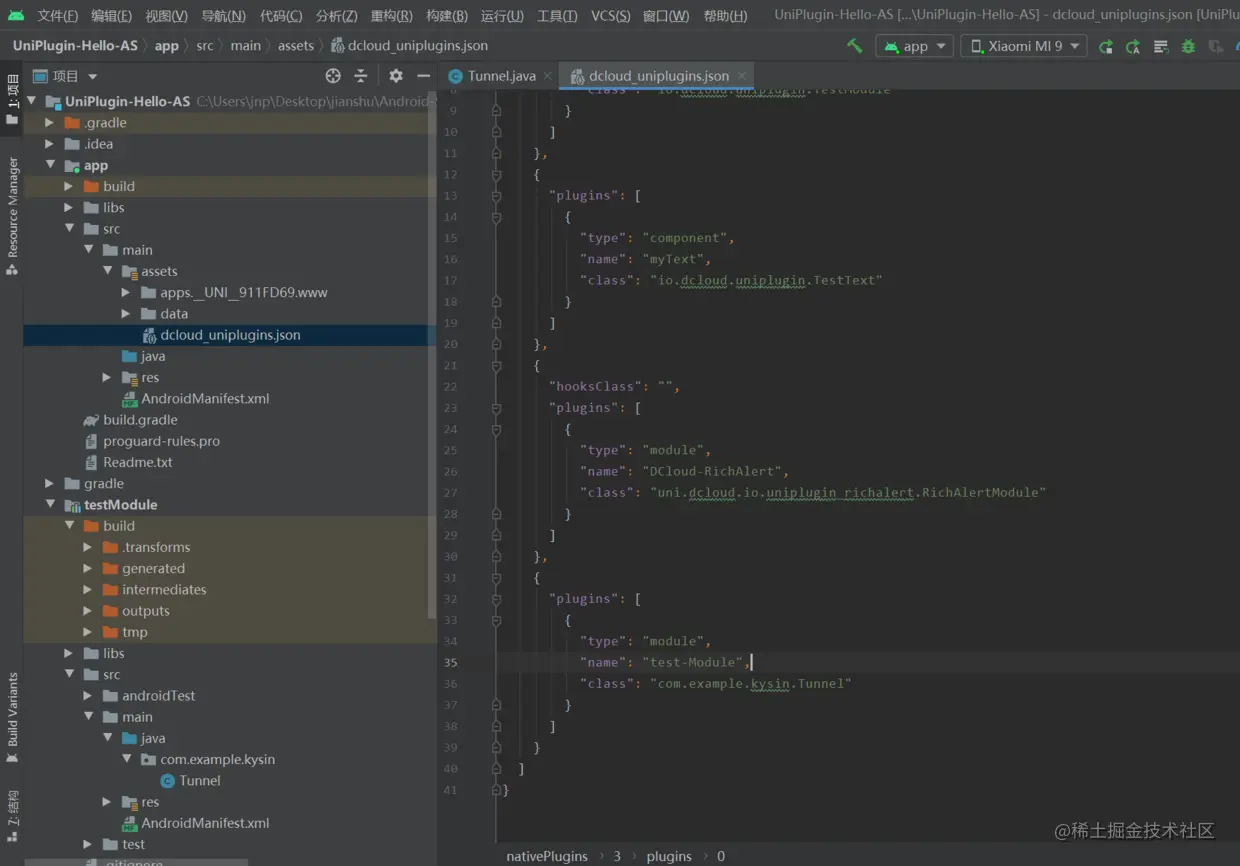The image size is (1240, 866).
Task: Expand the .idea folder
Action: click(x=50, y=143)
